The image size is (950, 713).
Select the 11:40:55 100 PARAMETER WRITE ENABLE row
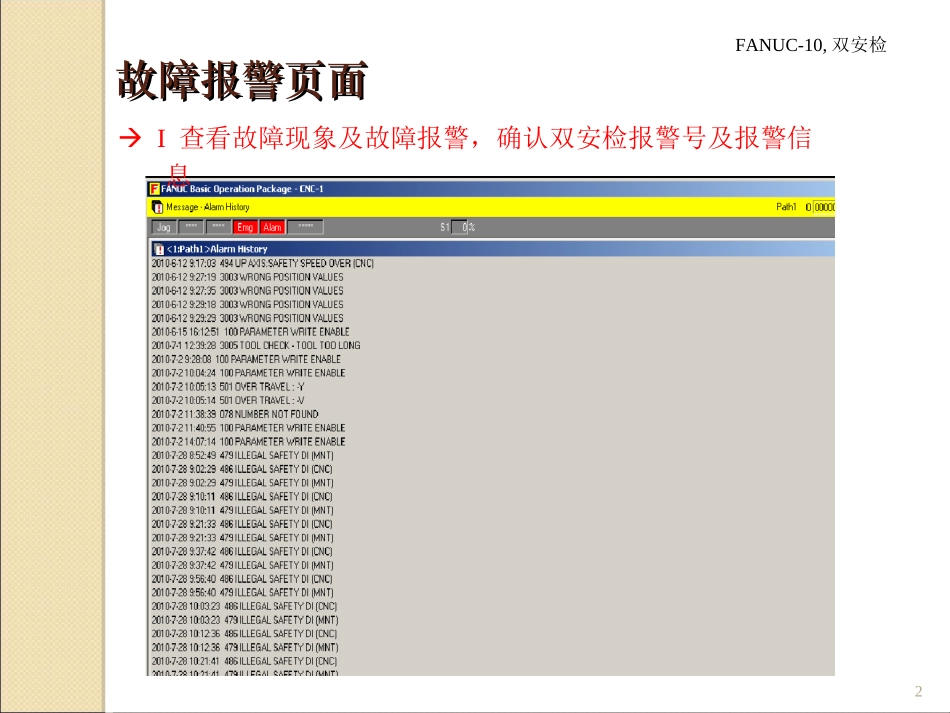point(248,428)
